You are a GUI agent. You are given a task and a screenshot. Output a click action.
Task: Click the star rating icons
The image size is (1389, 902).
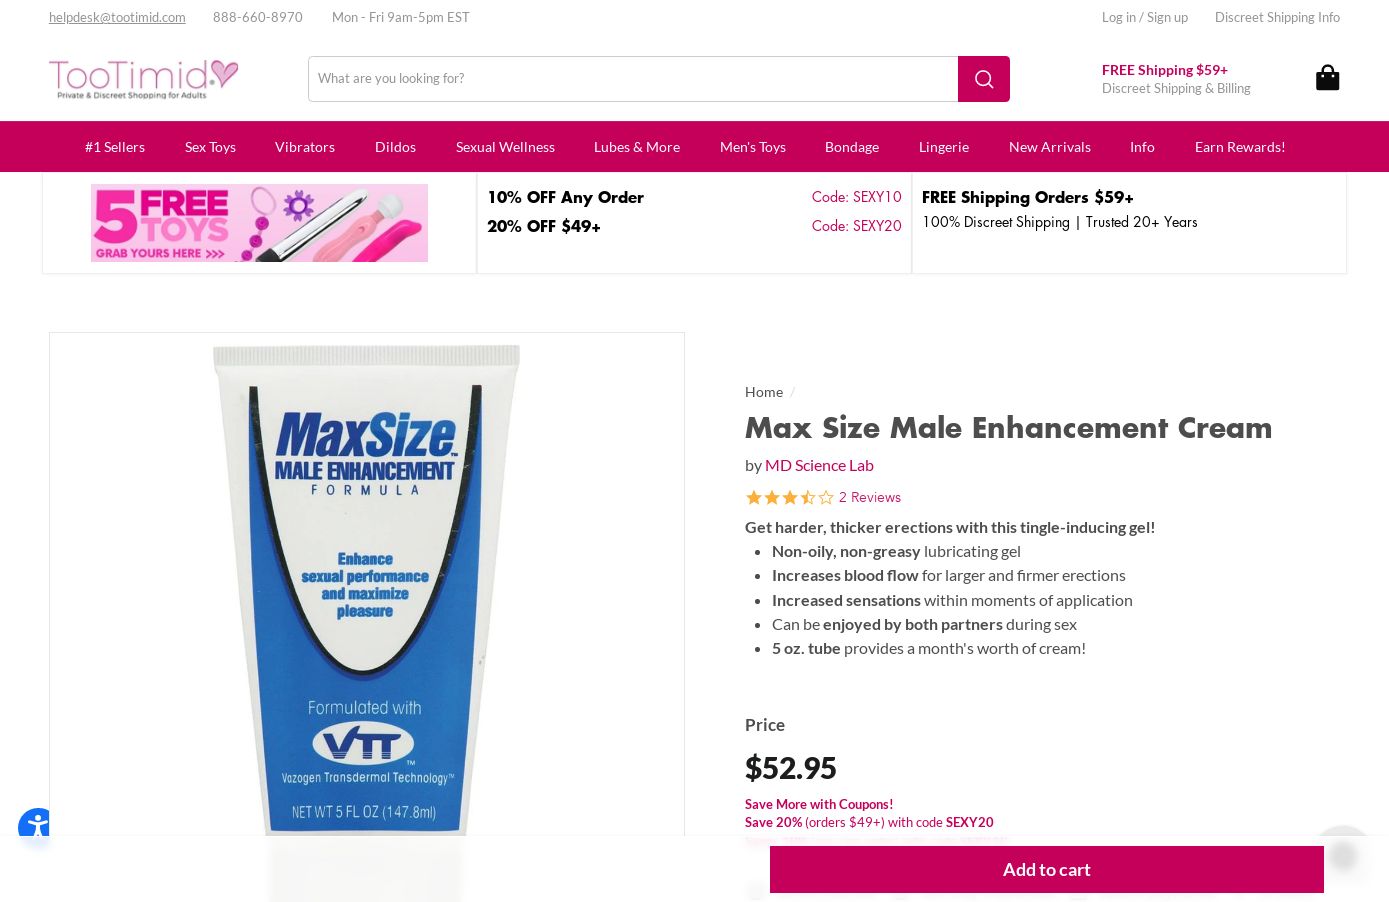(789, 497)
